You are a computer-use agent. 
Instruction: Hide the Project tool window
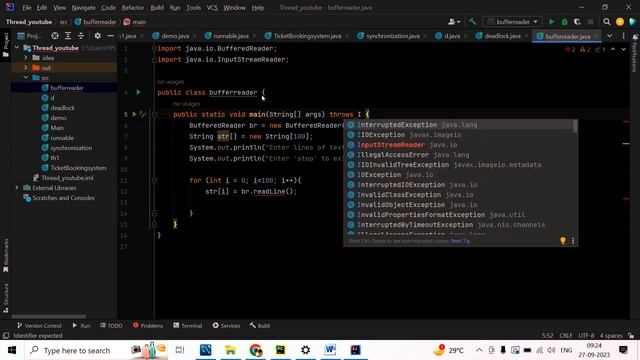click(x=110, y=36)
